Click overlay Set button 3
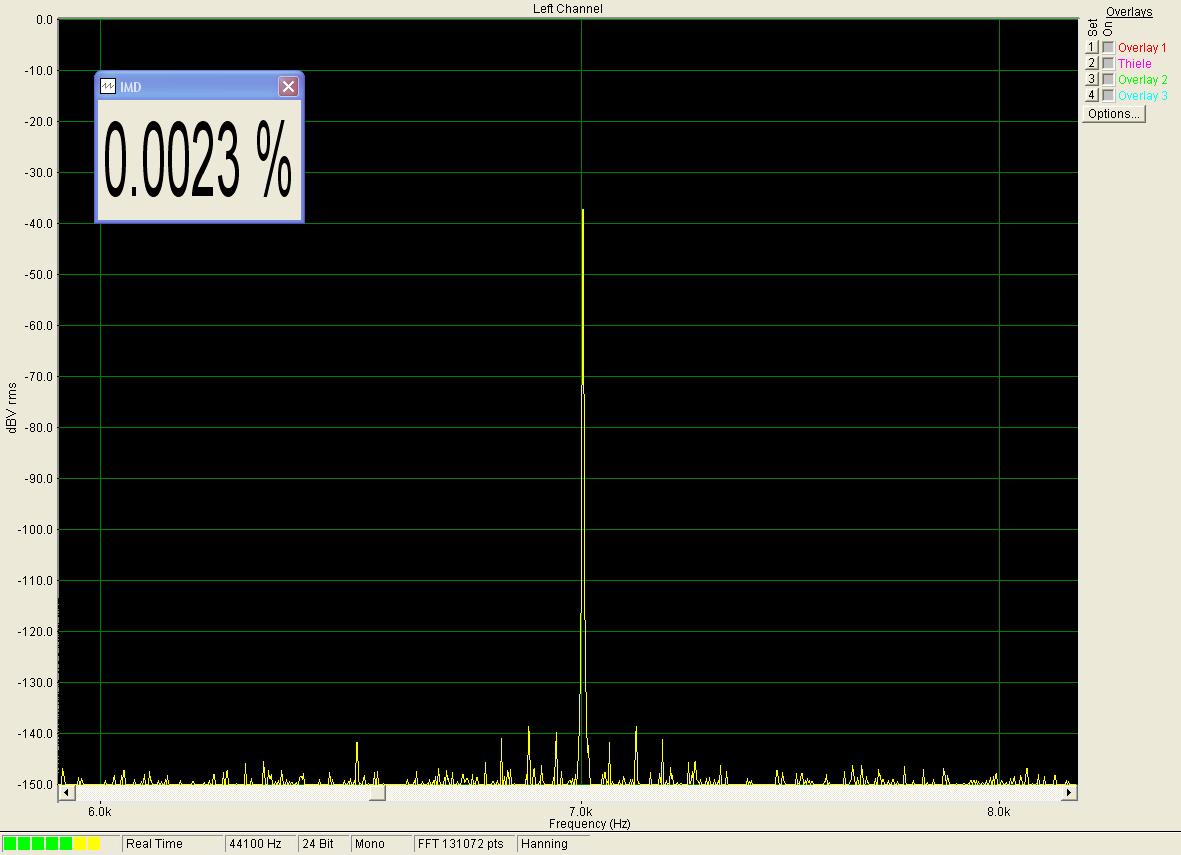1181x855 pixels. pyautogui.click(x=1091, y=79)
